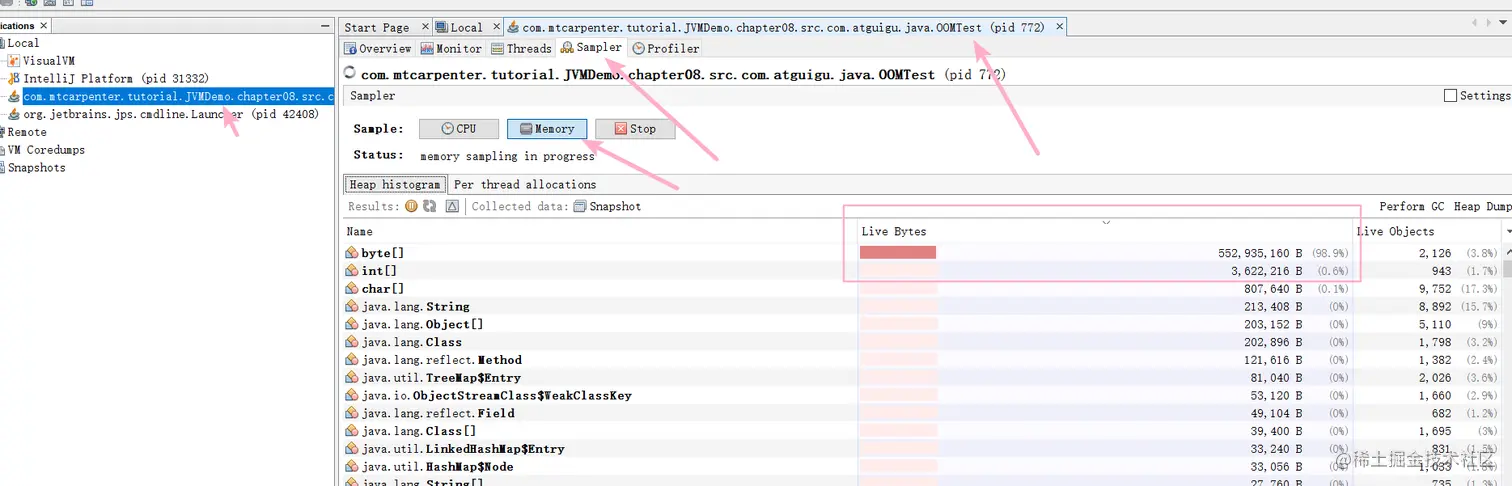Close the Applications panel tab
The image size is (1512, 486).
[44, 25]
